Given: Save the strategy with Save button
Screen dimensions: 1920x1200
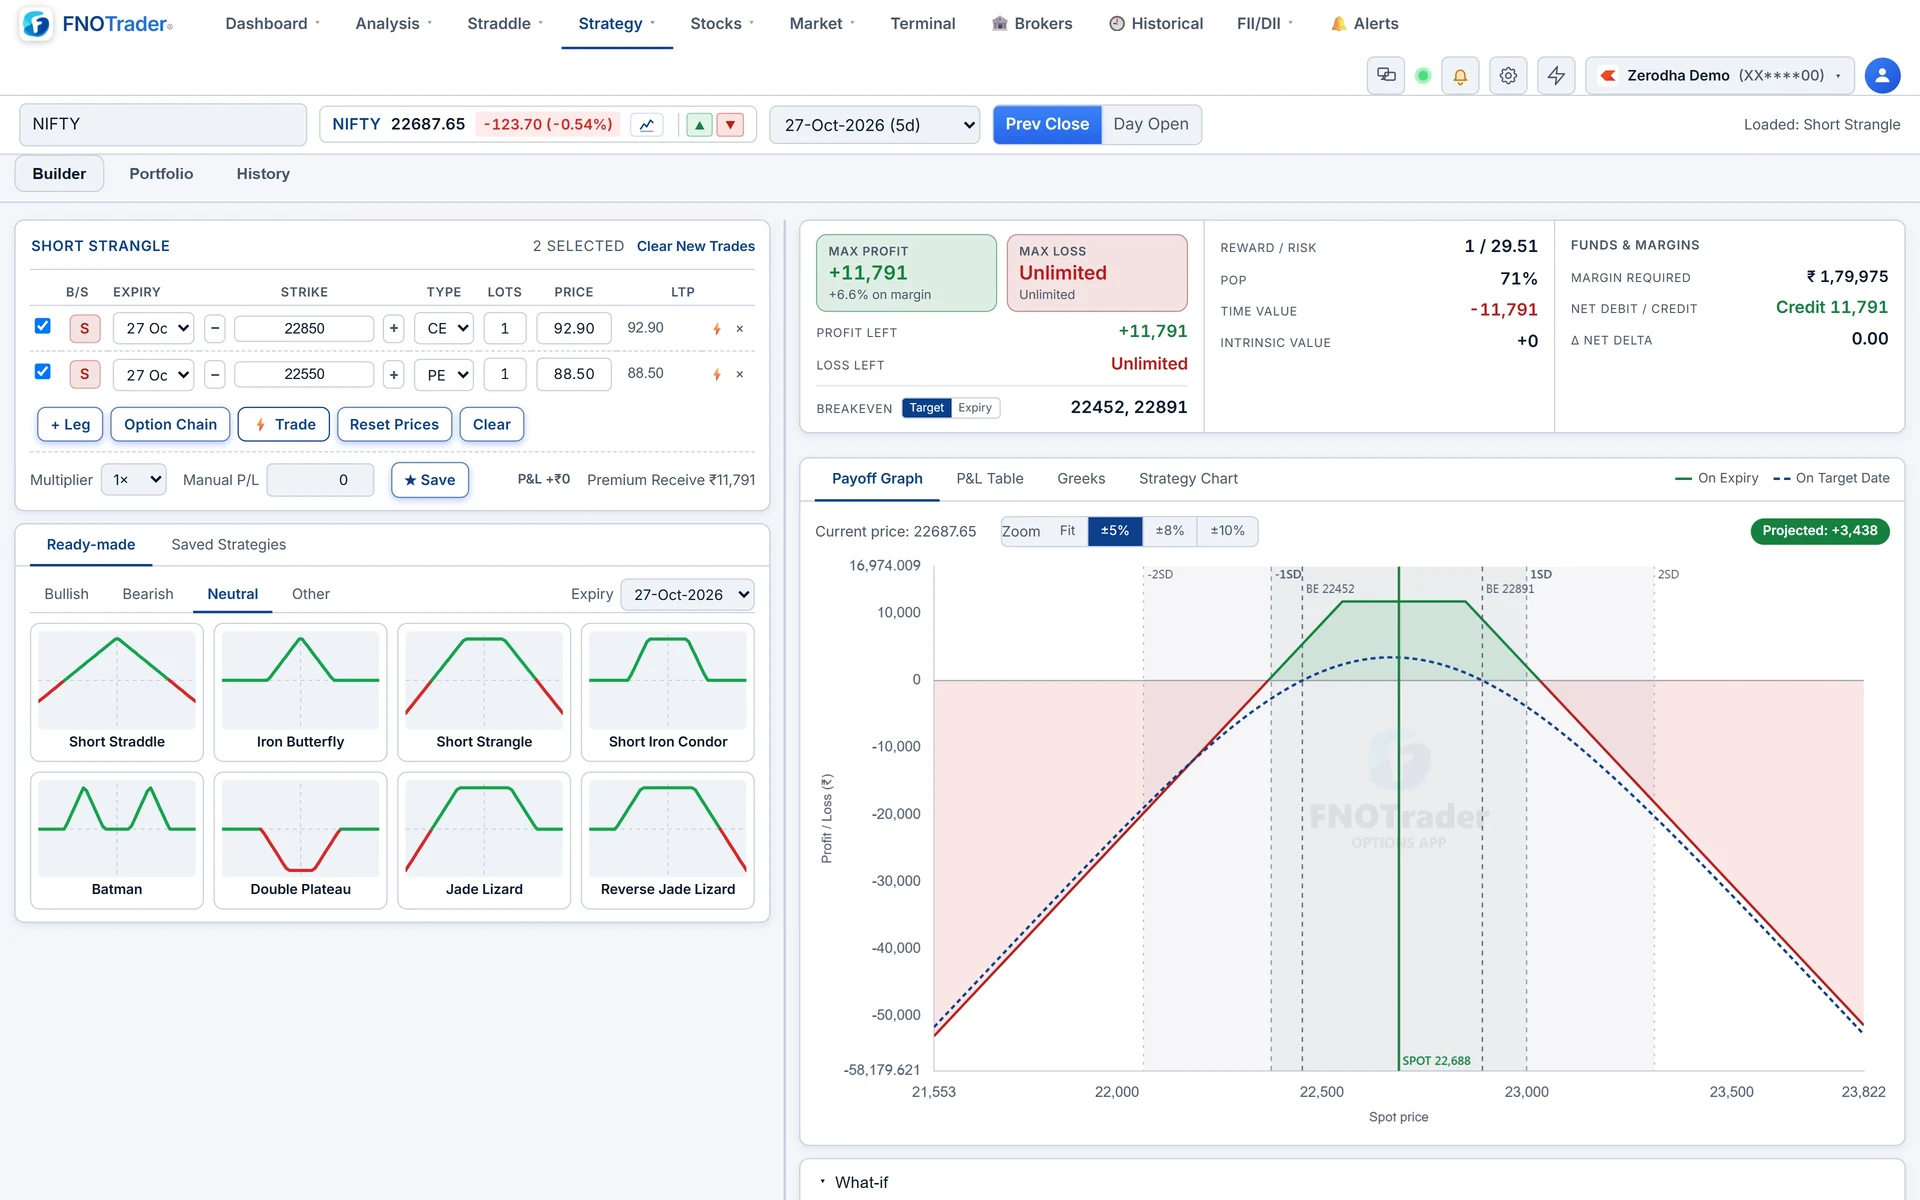Looking at the screenshot, I should 430,480.
